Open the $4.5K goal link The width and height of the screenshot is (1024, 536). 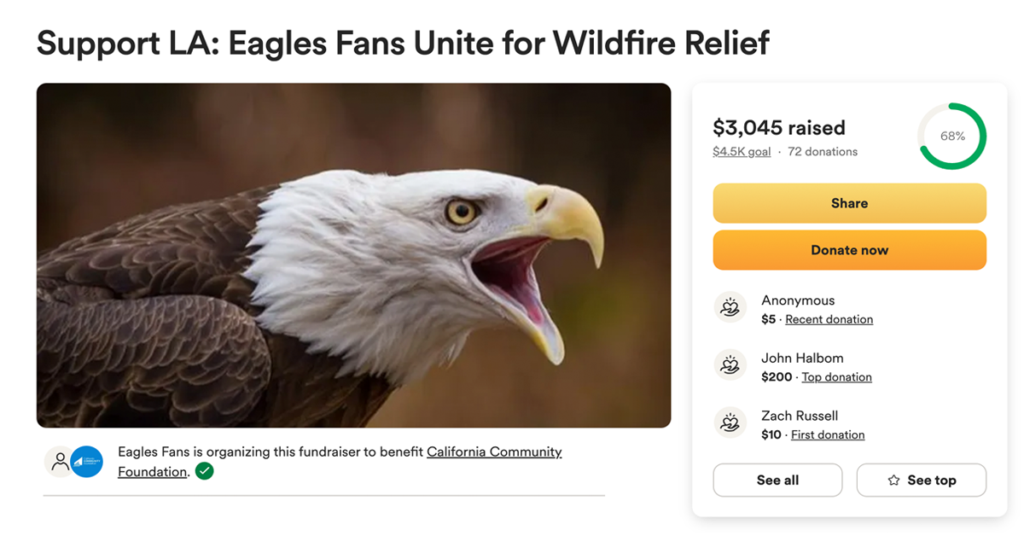tap(741, 152)
